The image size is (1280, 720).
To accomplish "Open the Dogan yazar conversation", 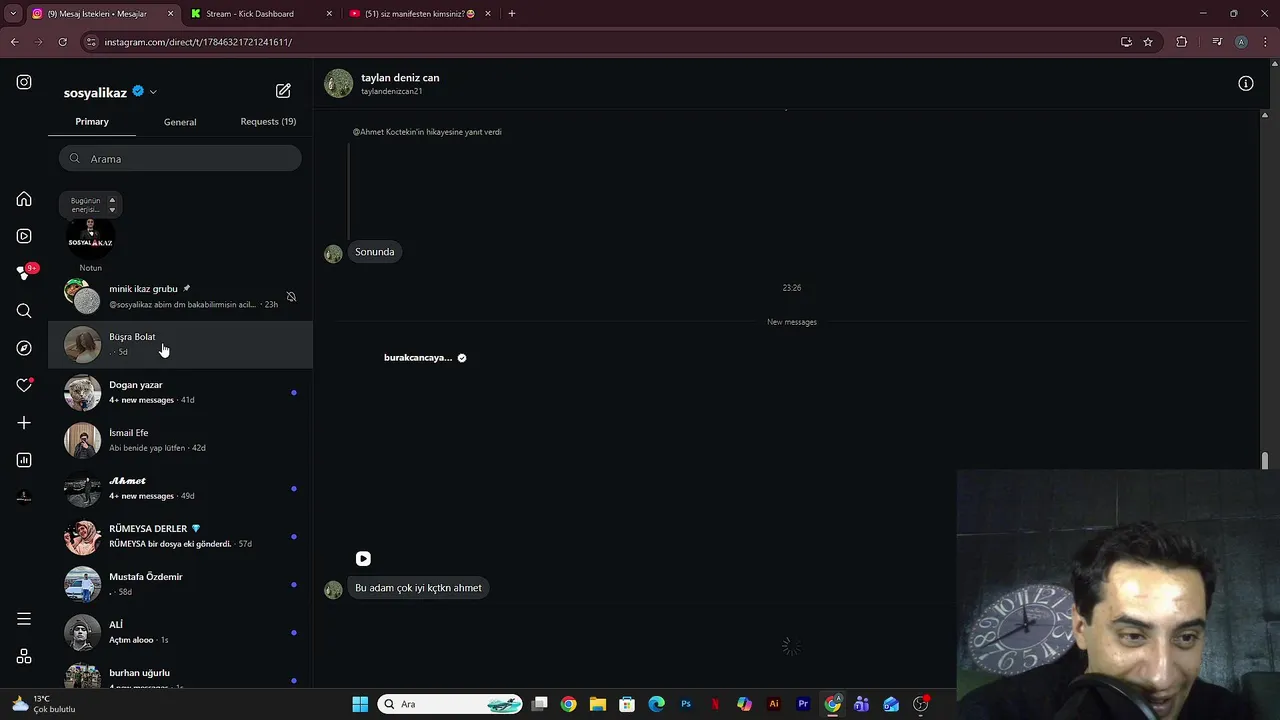I will point(180,392).
